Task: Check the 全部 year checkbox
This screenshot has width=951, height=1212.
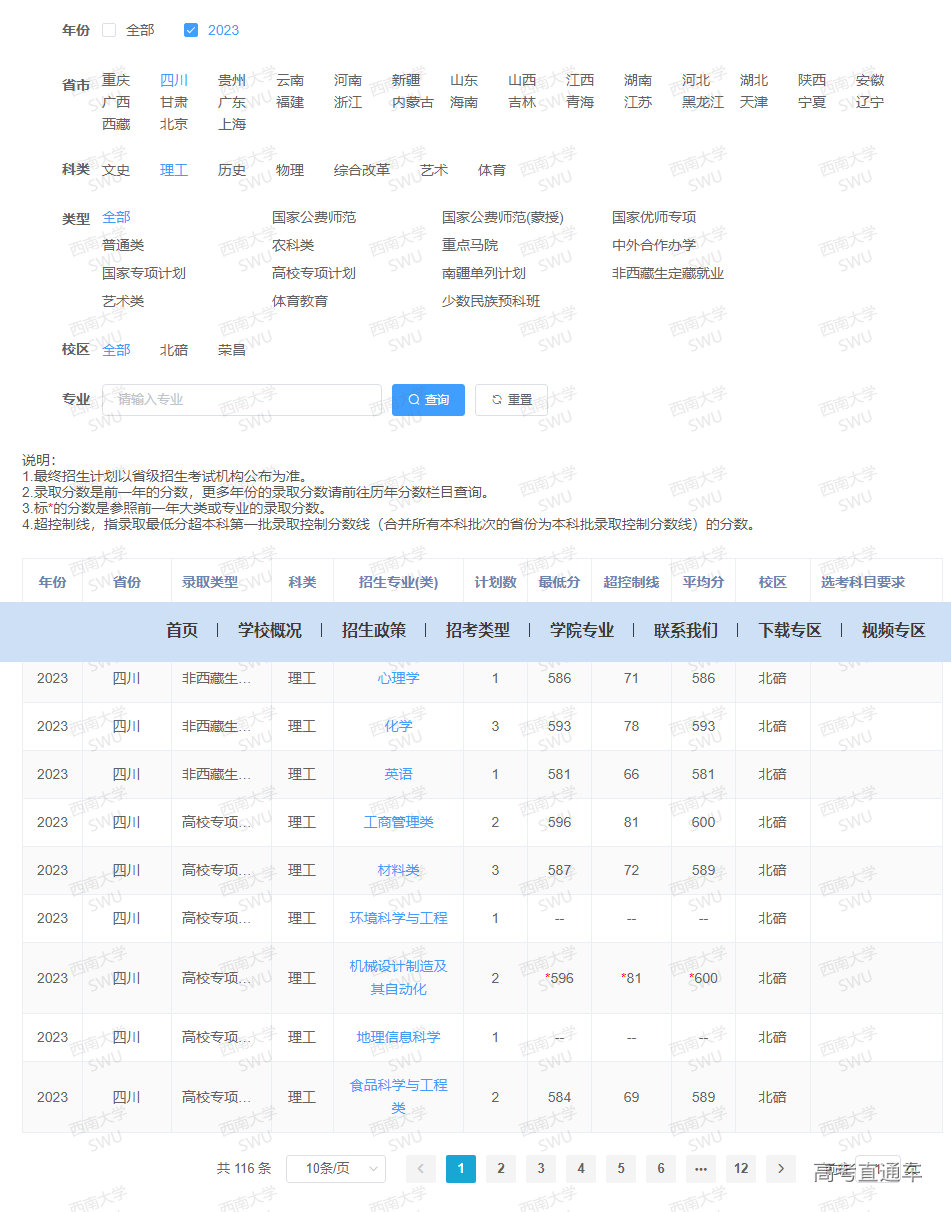Action: (x=109, y=30)
